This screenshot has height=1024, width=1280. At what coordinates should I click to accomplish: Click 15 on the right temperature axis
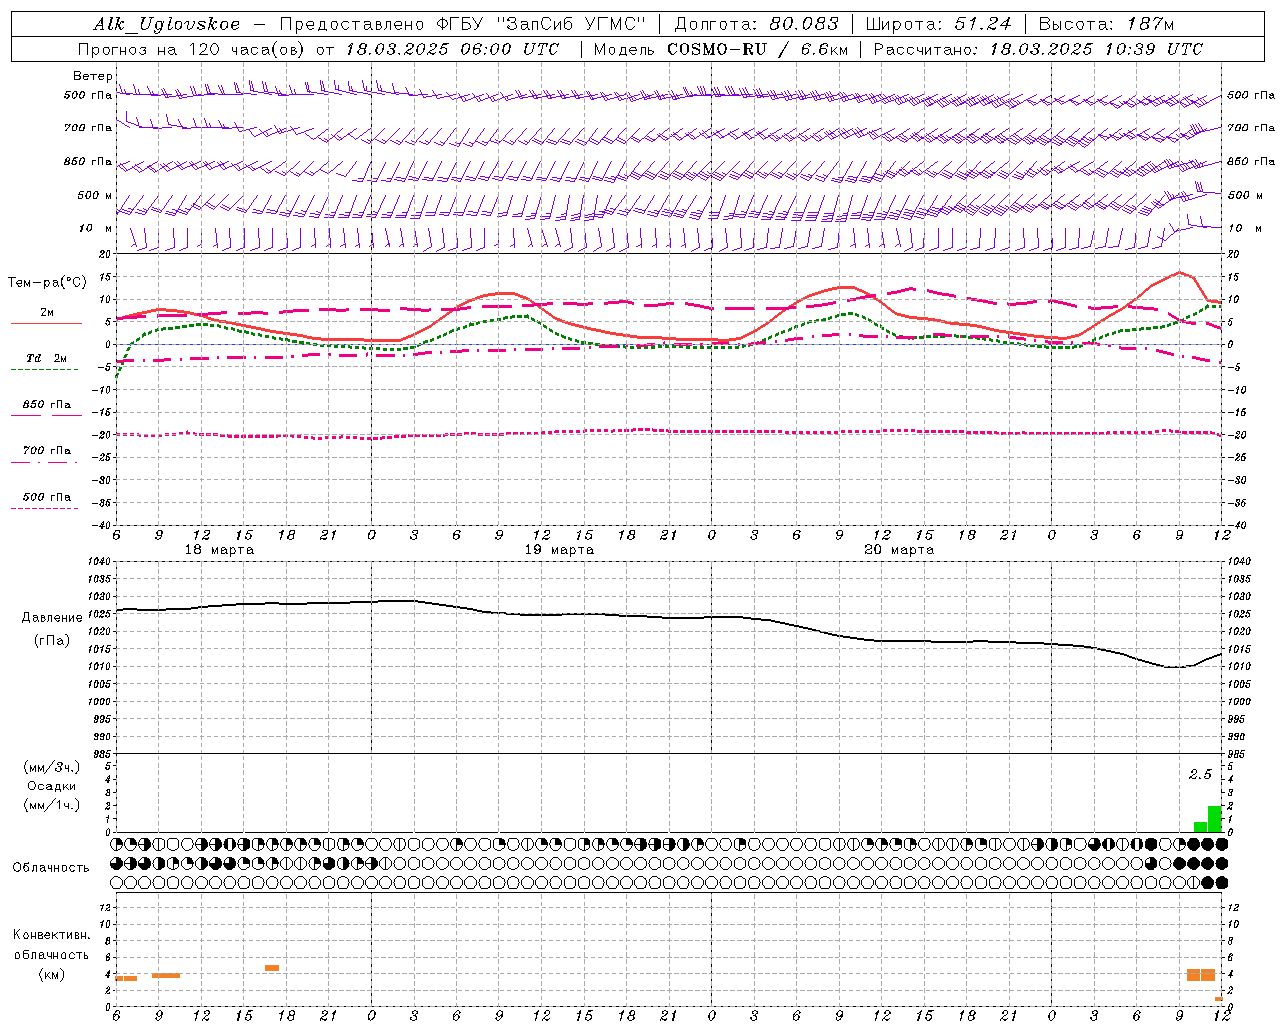pyautogui.click(x=1233, y=277)
